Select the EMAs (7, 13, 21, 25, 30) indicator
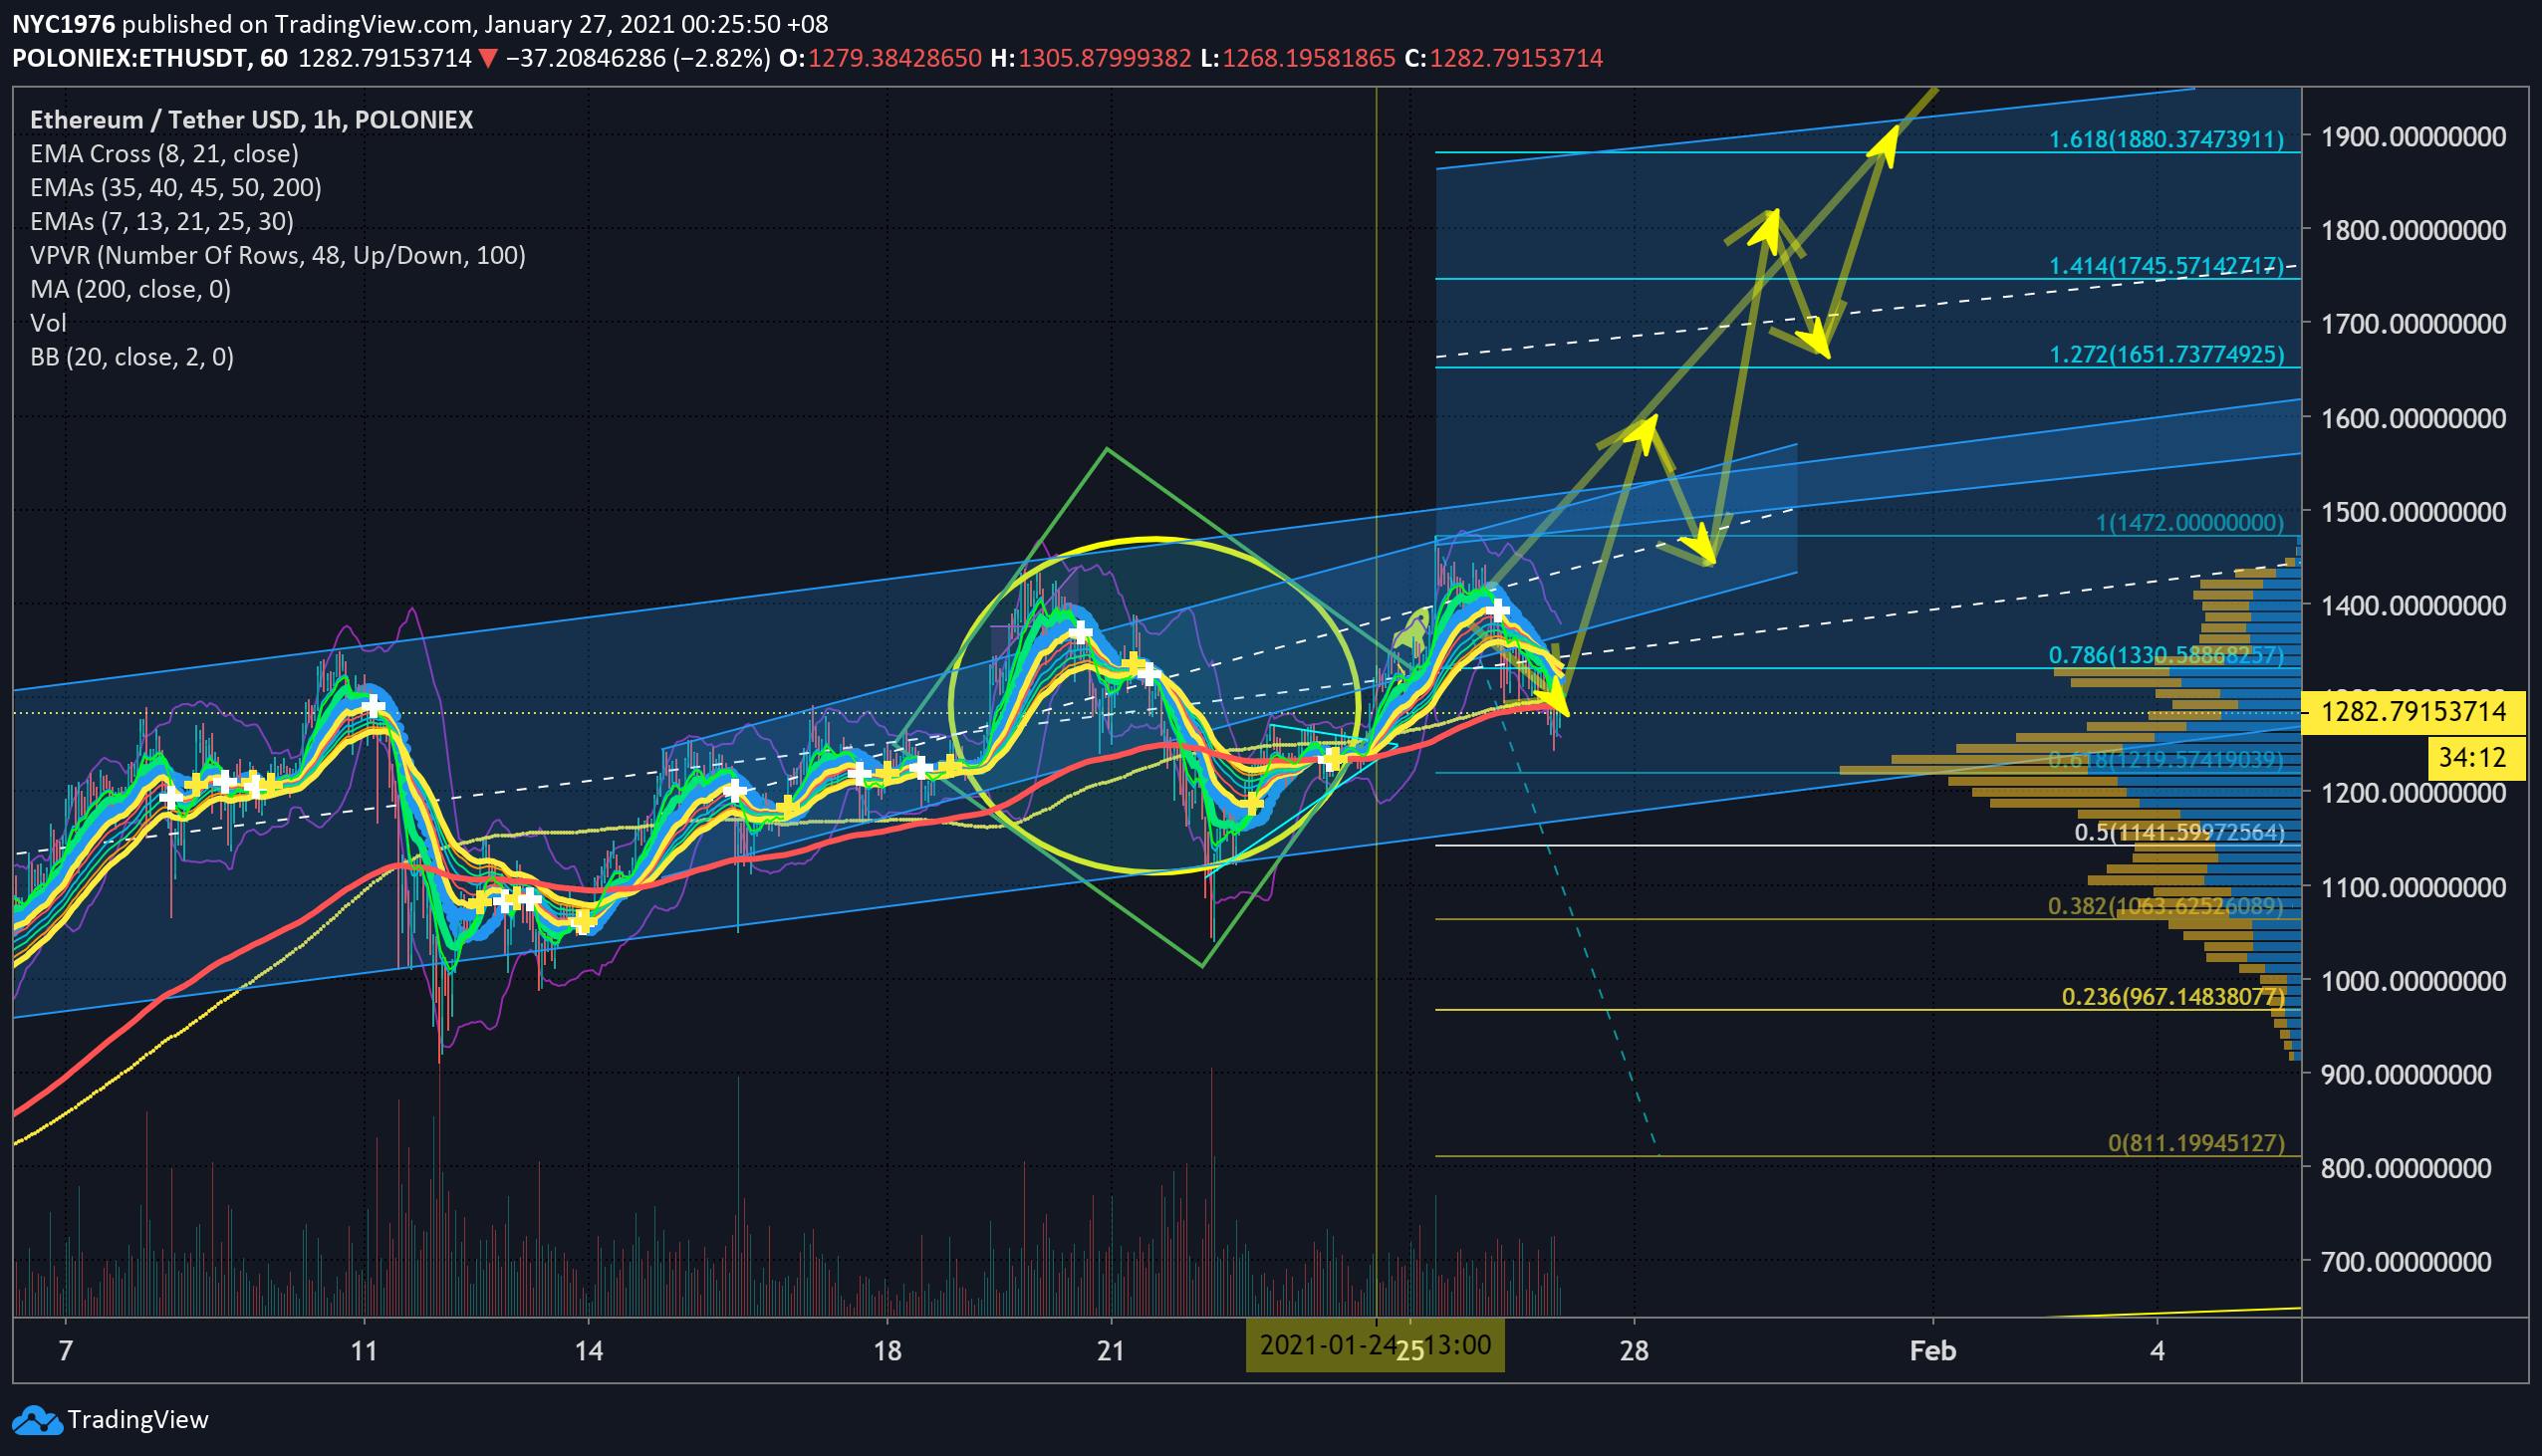The image size is (2542, 1456). (x=162, y=222)
